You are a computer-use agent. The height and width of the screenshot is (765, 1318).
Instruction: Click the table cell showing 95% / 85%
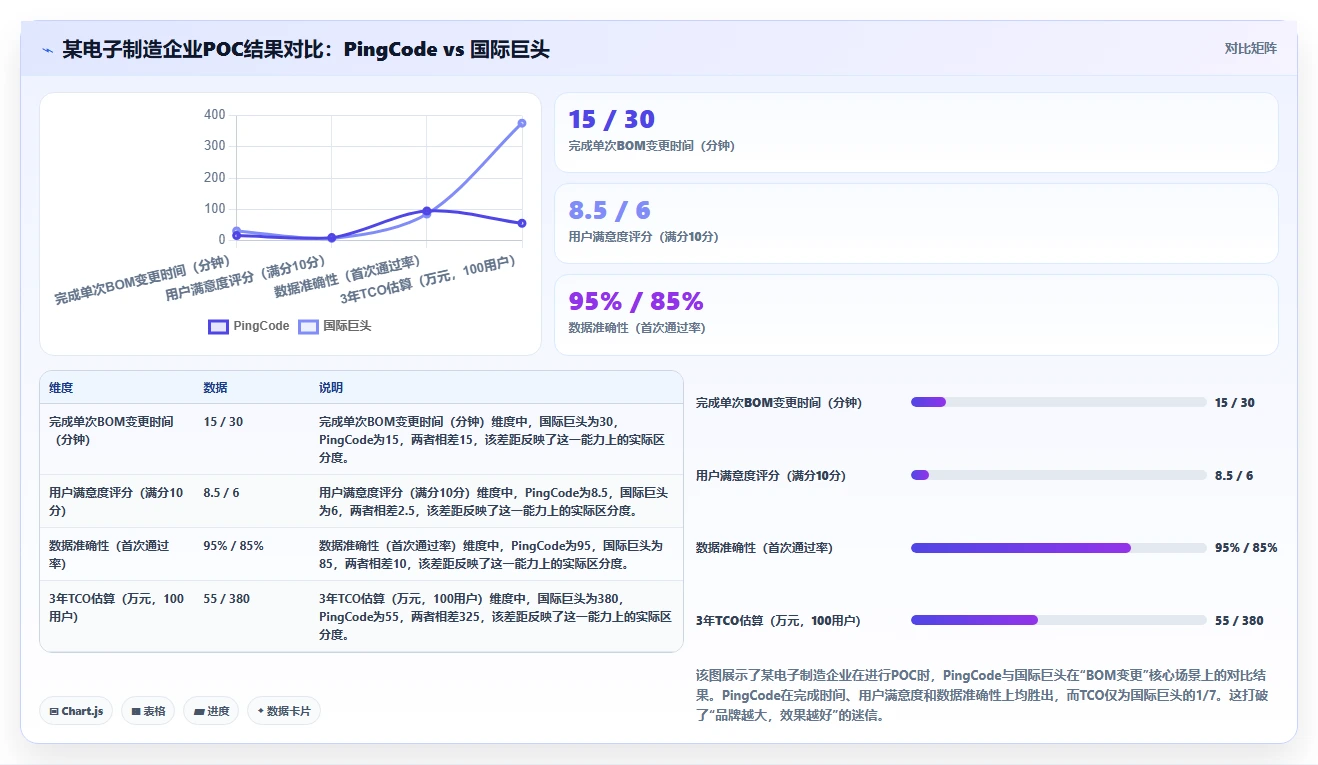pyautogui.click(x=233, y=546)
